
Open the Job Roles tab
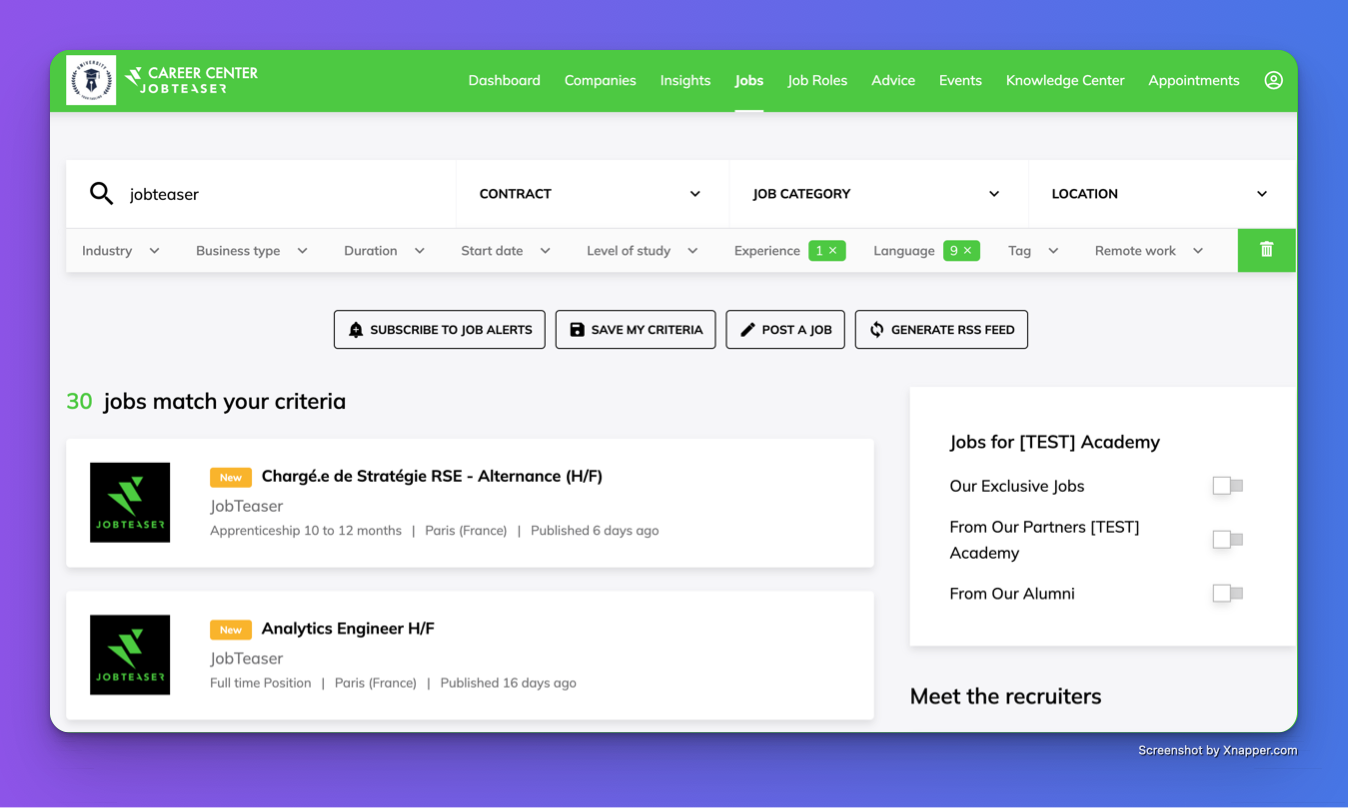(817, 80)
